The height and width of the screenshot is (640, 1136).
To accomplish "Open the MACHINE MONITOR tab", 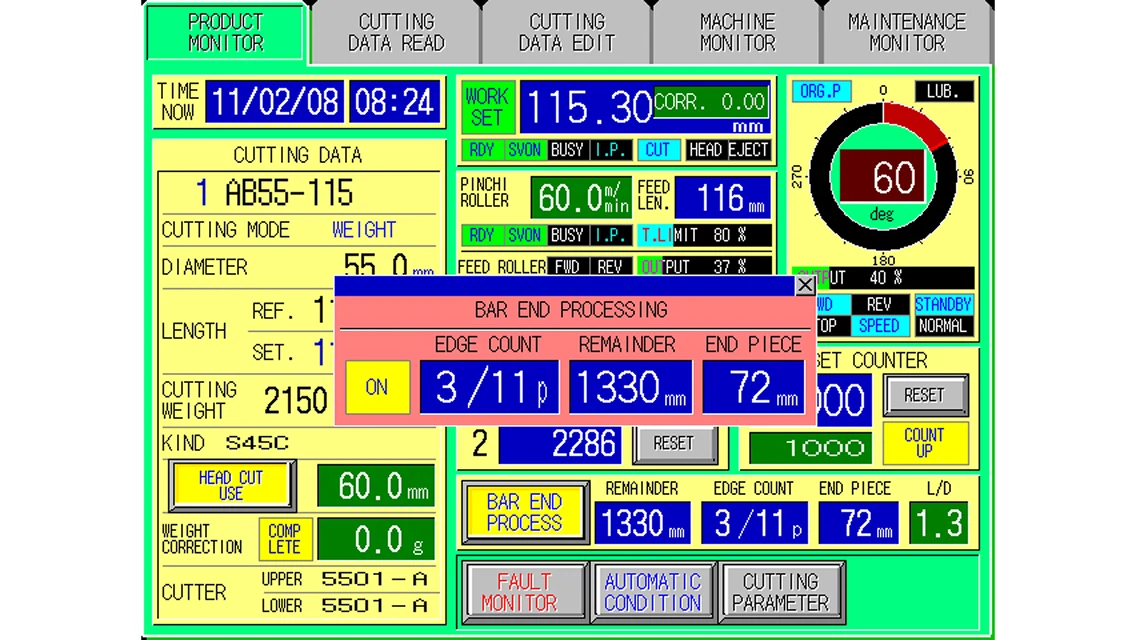I will pyautogui.click(x=737, y=32).
